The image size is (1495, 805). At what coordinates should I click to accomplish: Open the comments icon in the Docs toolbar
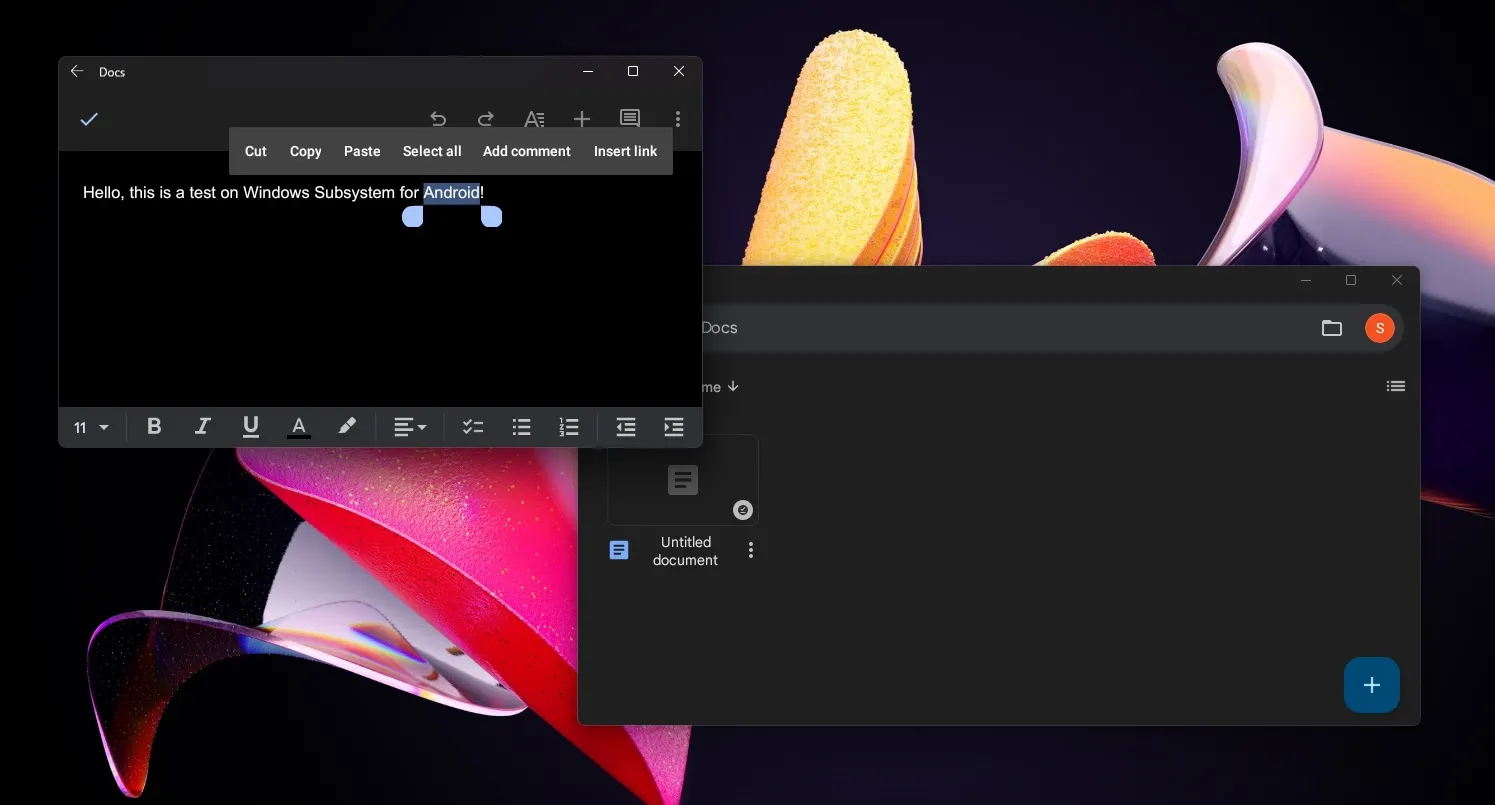pos(630,118)
